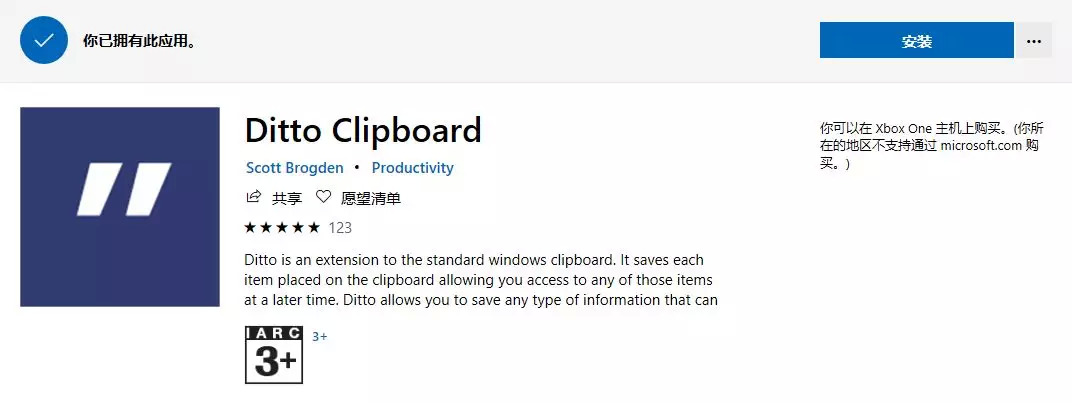Add app via 愿望清单 label
Viewport: 1072px width, 403px height.
(x=371, y=198)
